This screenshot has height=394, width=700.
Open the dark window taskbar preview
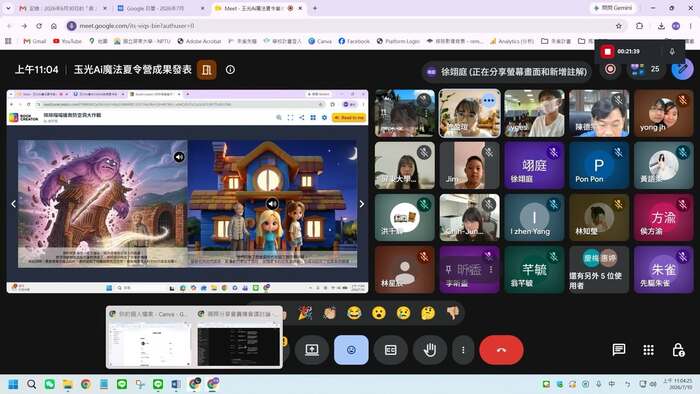[x=238, y=338]
